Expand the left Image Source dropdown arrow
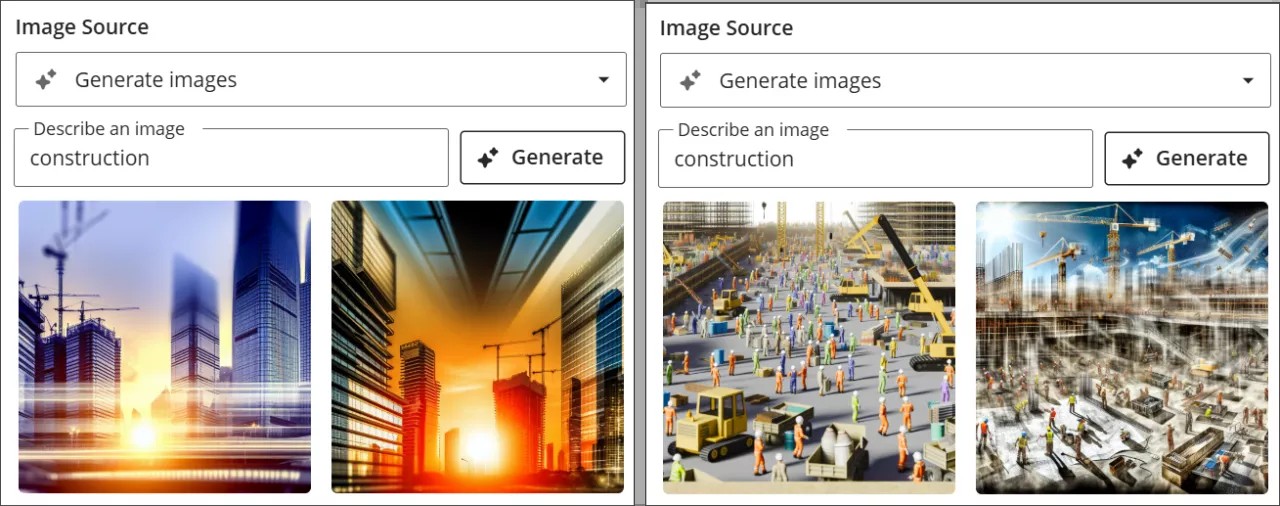Image resolution: width=1280 pixels, height=506 pixels. pos(603,80)
